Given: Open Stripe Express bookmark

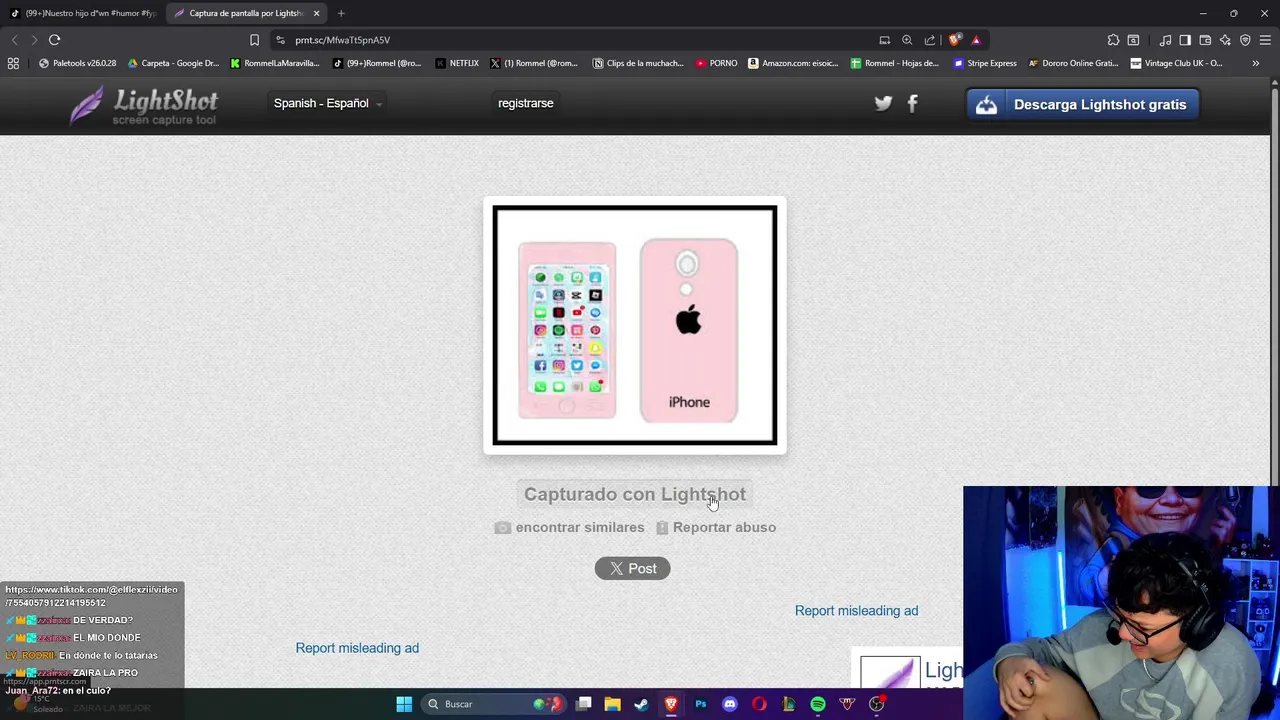Looking at the screenshot, I should (x=985, y=63).
